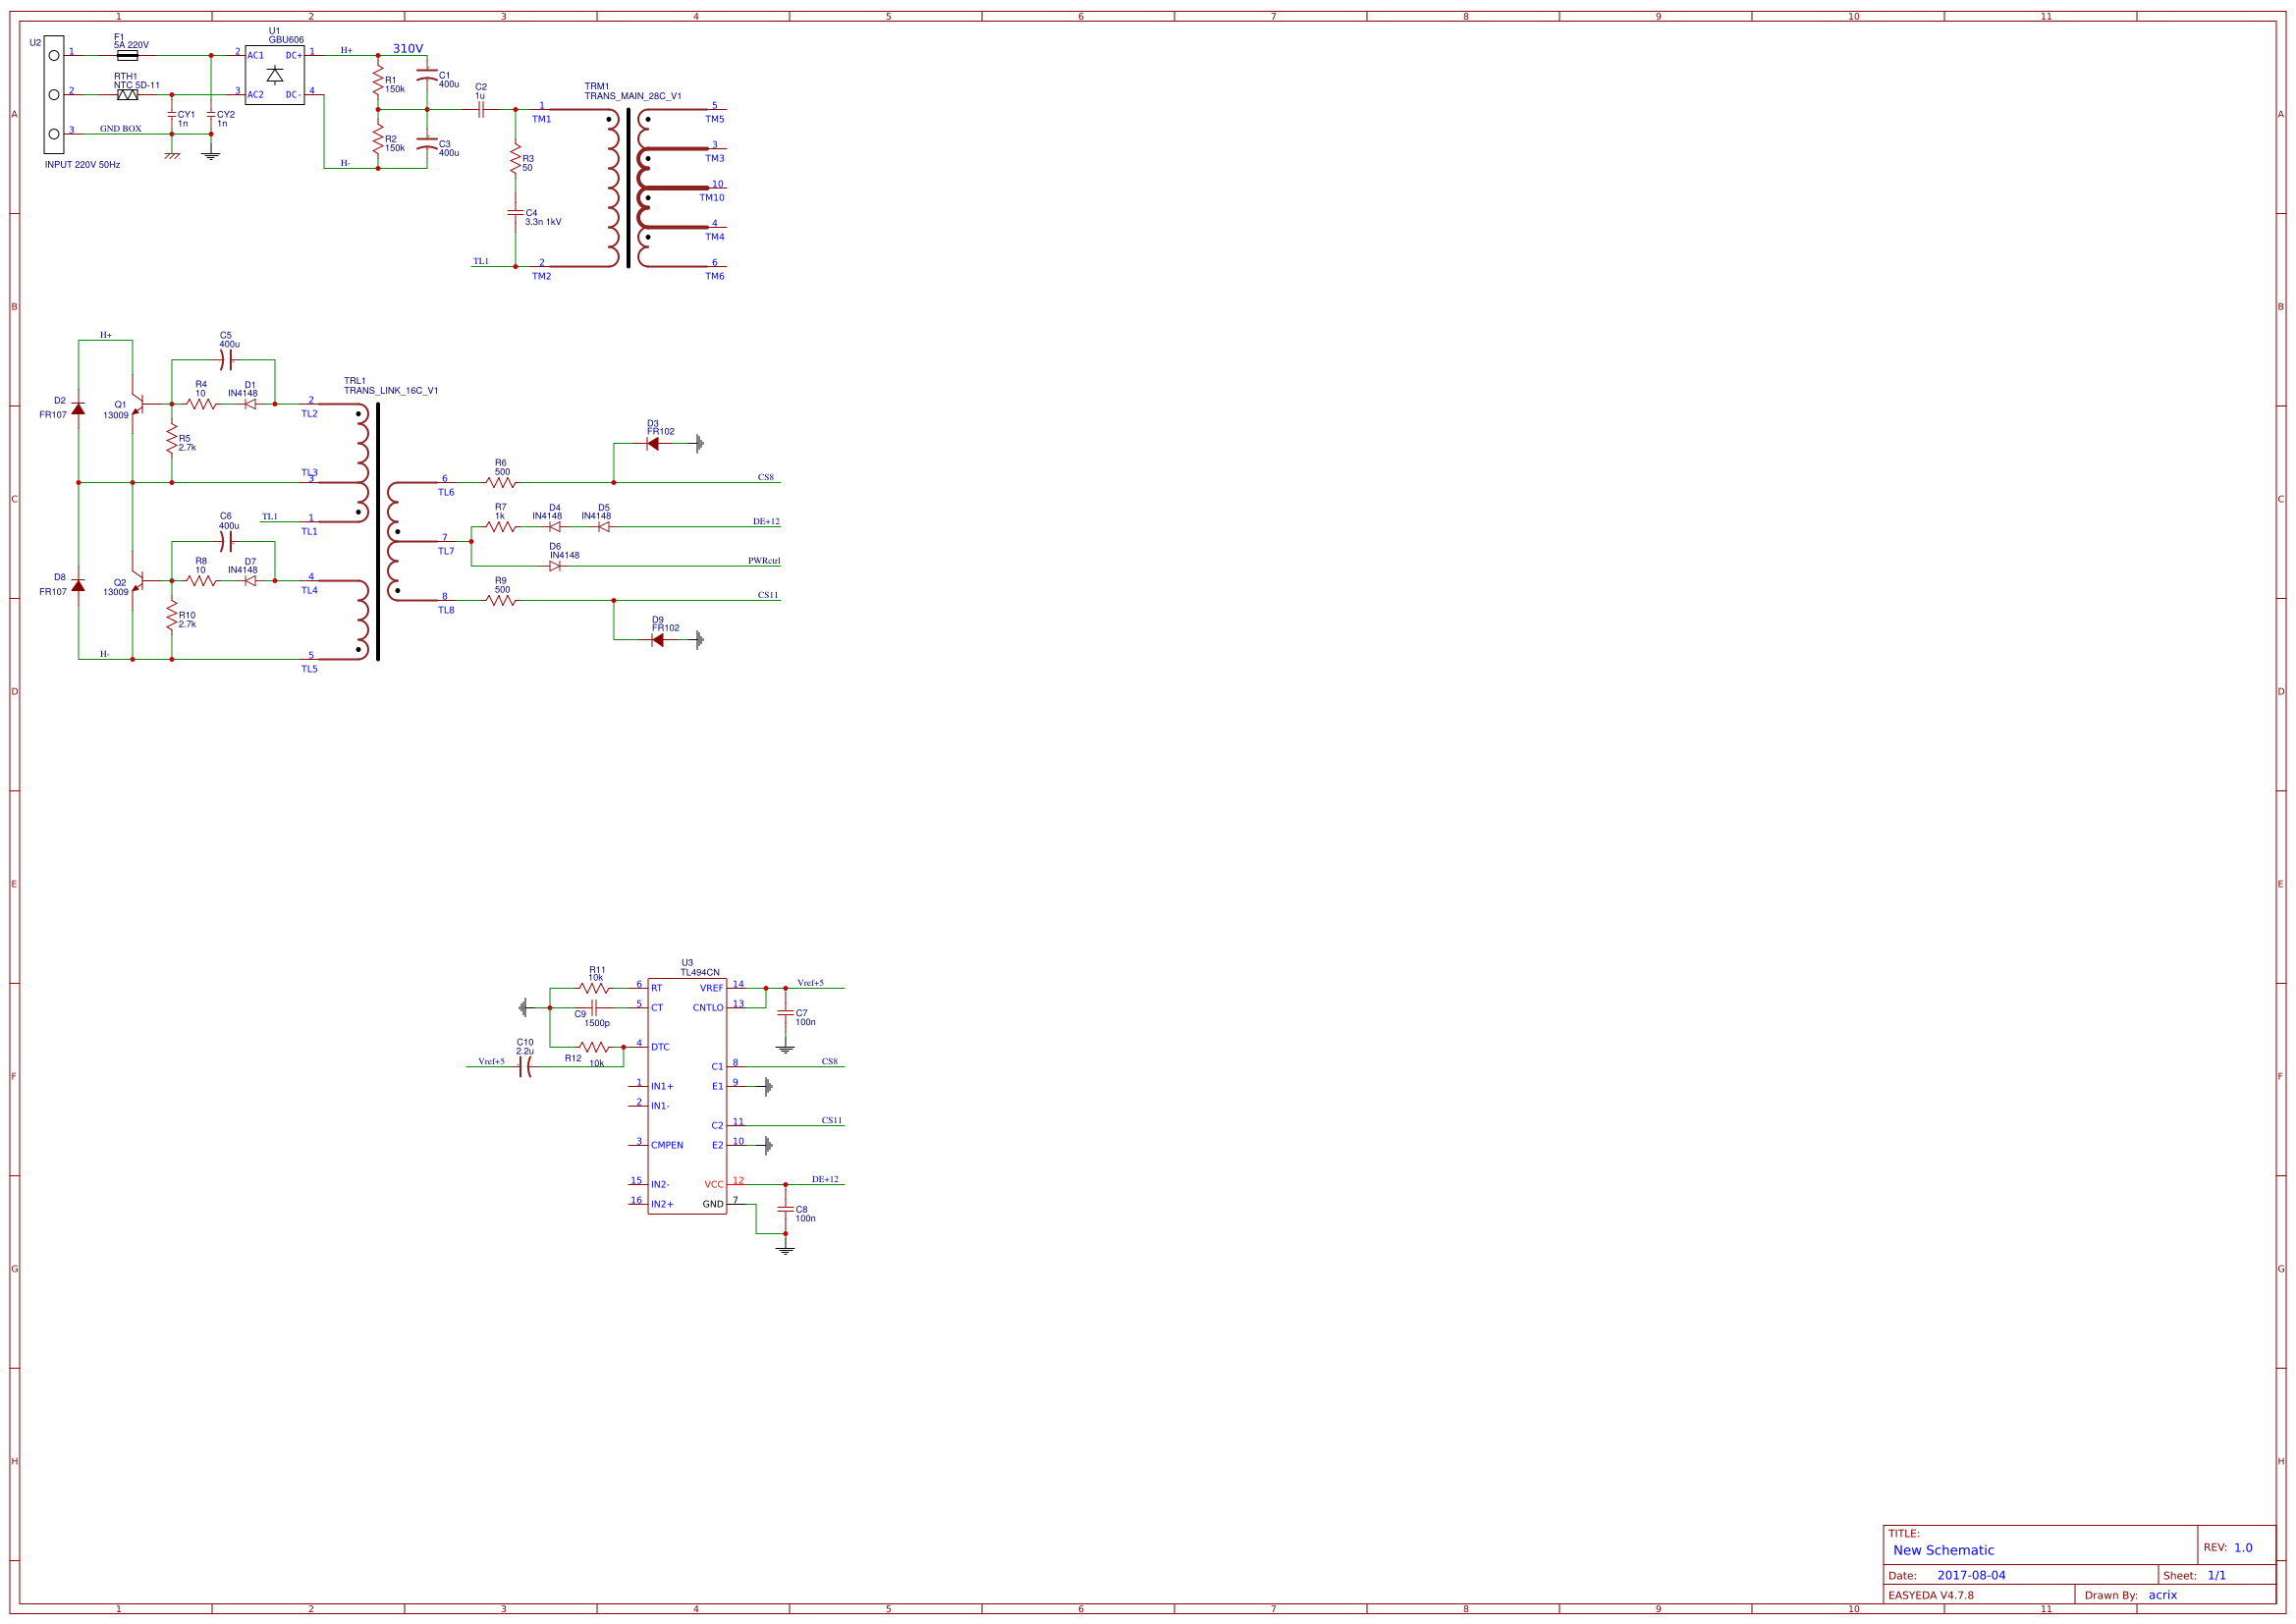Click the 310V net label
This screenshot has width=2296, height=1624.
coord(408,48)
